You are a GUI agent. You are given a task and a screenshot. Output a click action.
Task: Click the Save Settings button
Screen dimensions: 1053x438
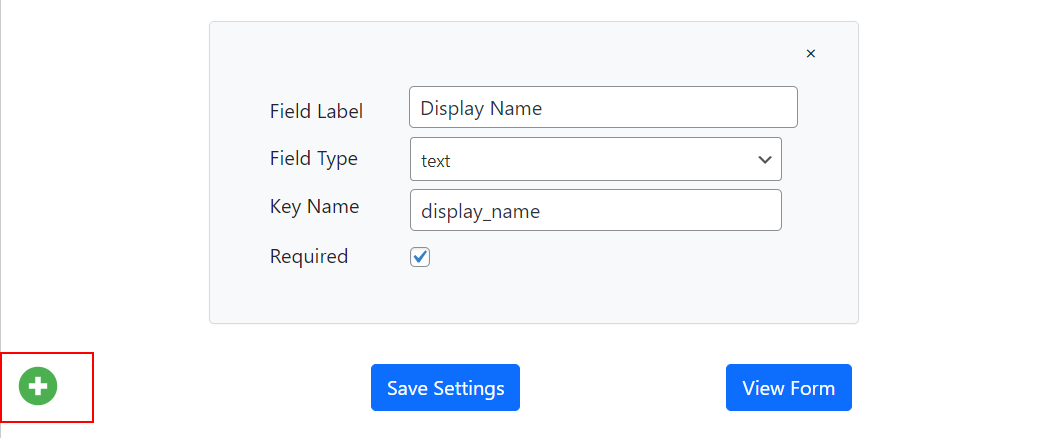click(445, 388)
